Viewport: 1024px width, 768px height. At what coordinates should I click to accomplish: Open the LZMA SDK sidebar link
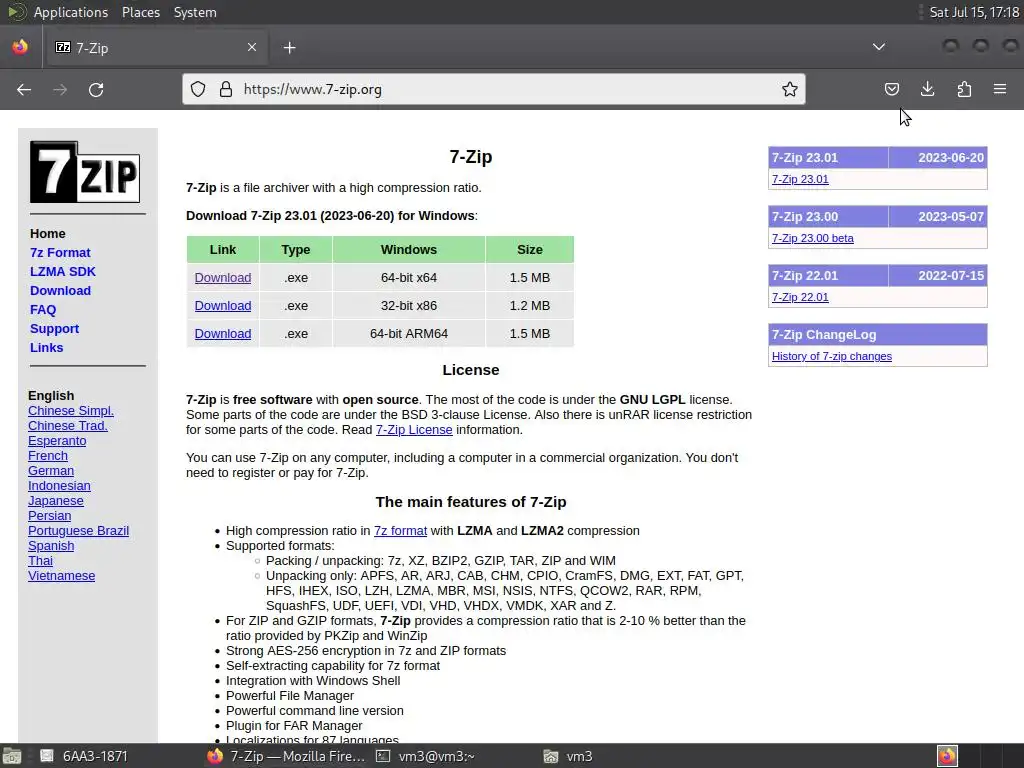coord(63,272)
